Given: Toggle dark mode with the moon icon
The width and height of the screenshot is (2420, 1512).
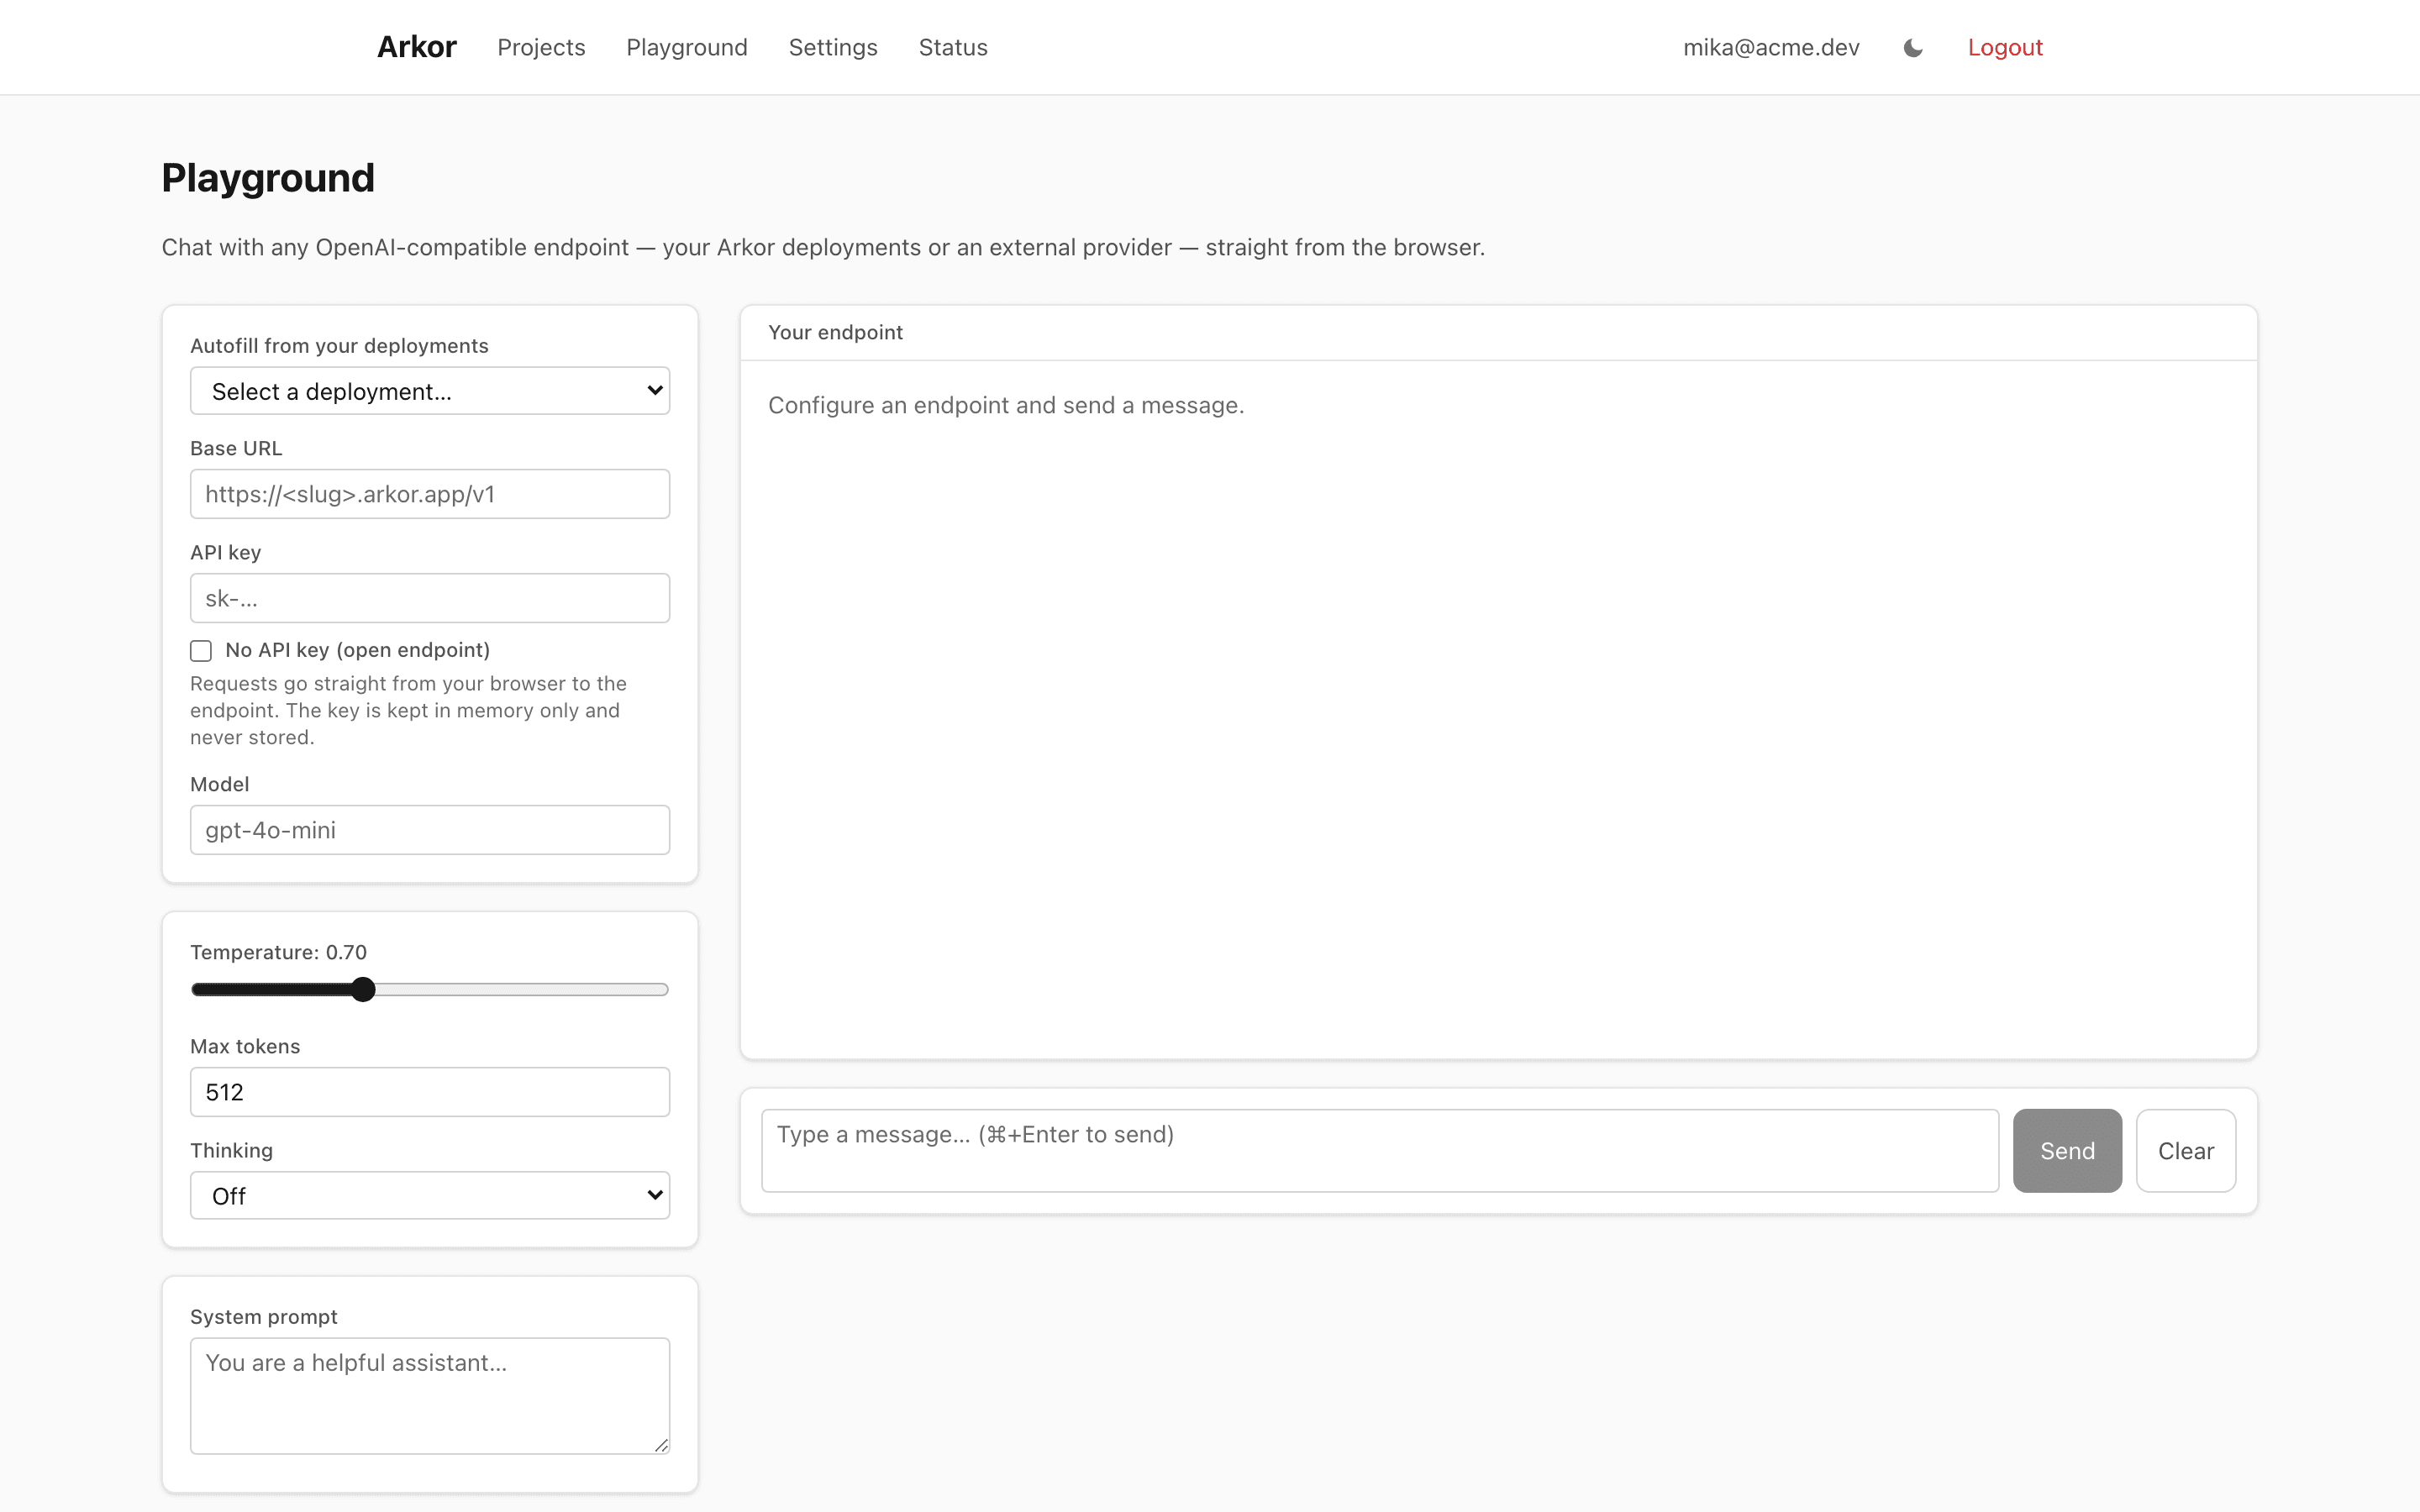Looking at the screenshot, I should click(1913, 48).
